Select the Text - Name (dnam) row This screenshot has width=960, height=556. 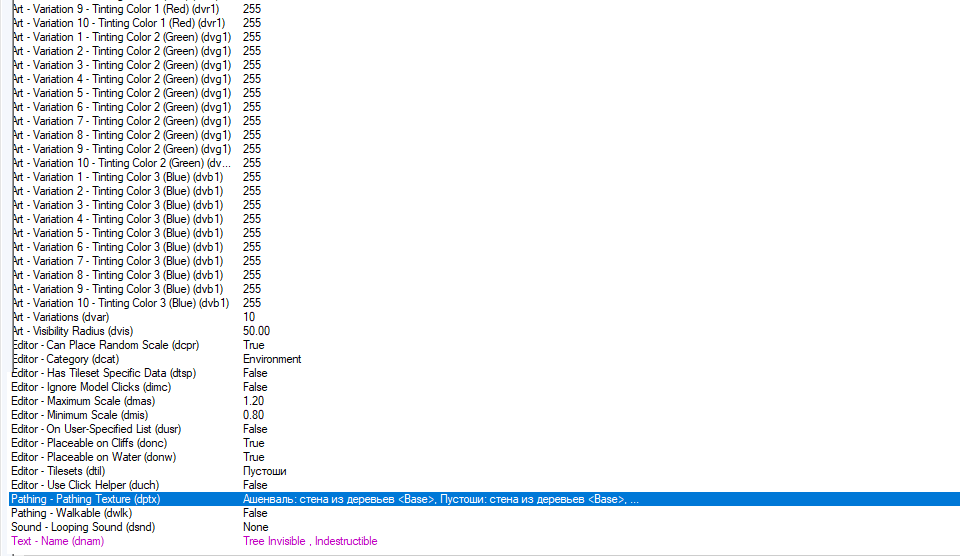[484, 541]
